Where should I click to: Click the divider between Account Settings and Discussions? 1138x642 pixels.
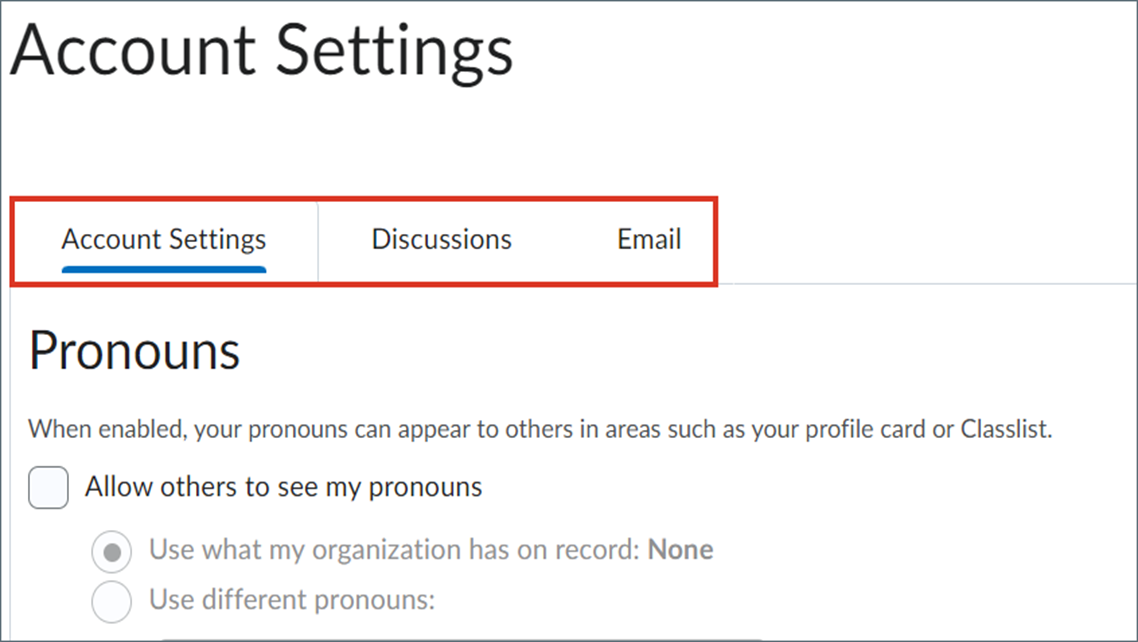pos(318,242)
